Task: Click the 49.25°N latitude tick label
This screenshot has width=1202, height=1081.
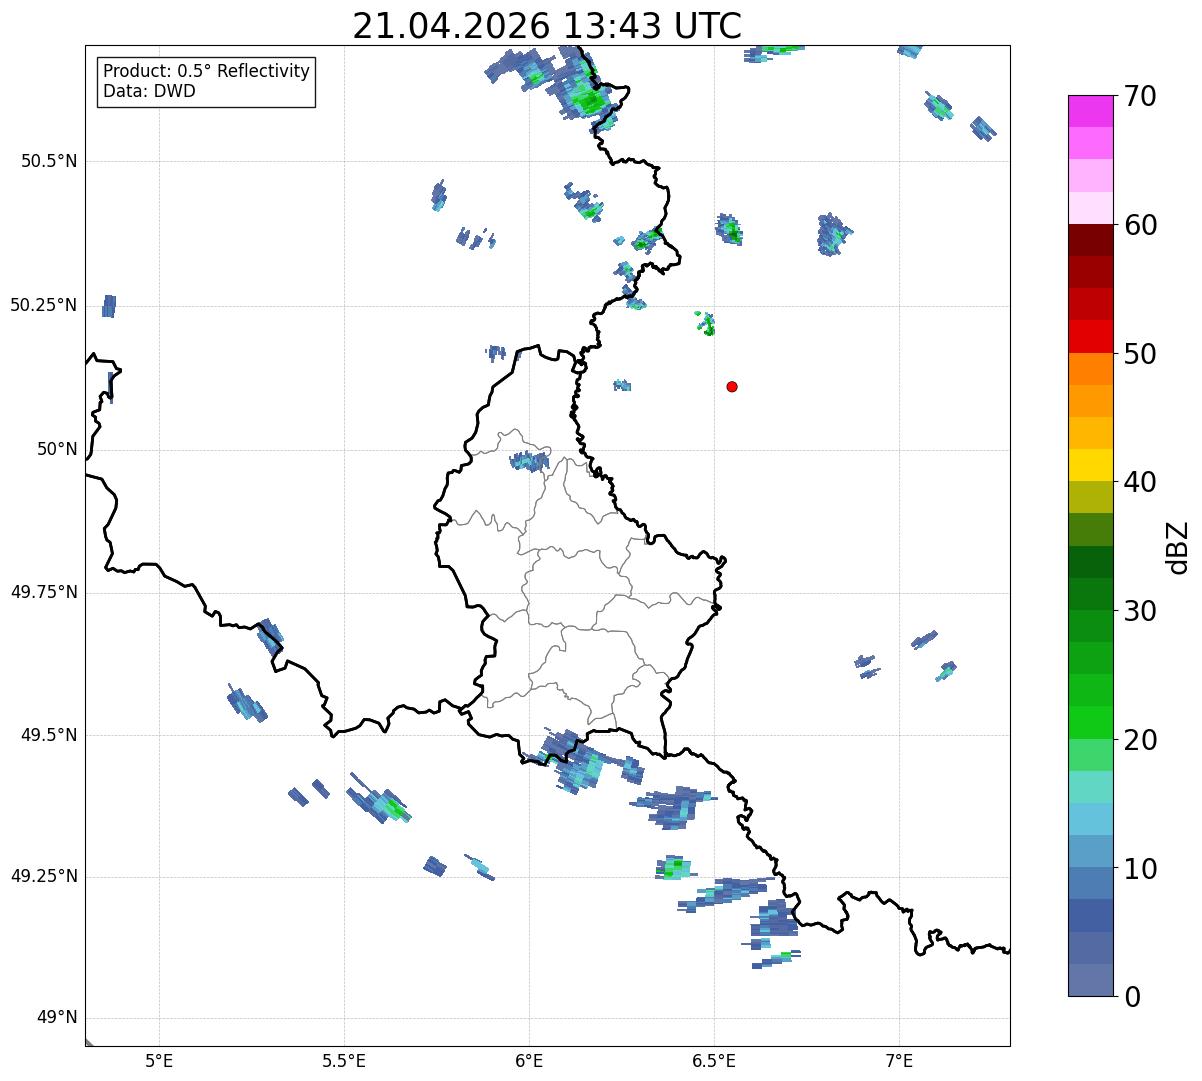Action: [x=44, y=876]
